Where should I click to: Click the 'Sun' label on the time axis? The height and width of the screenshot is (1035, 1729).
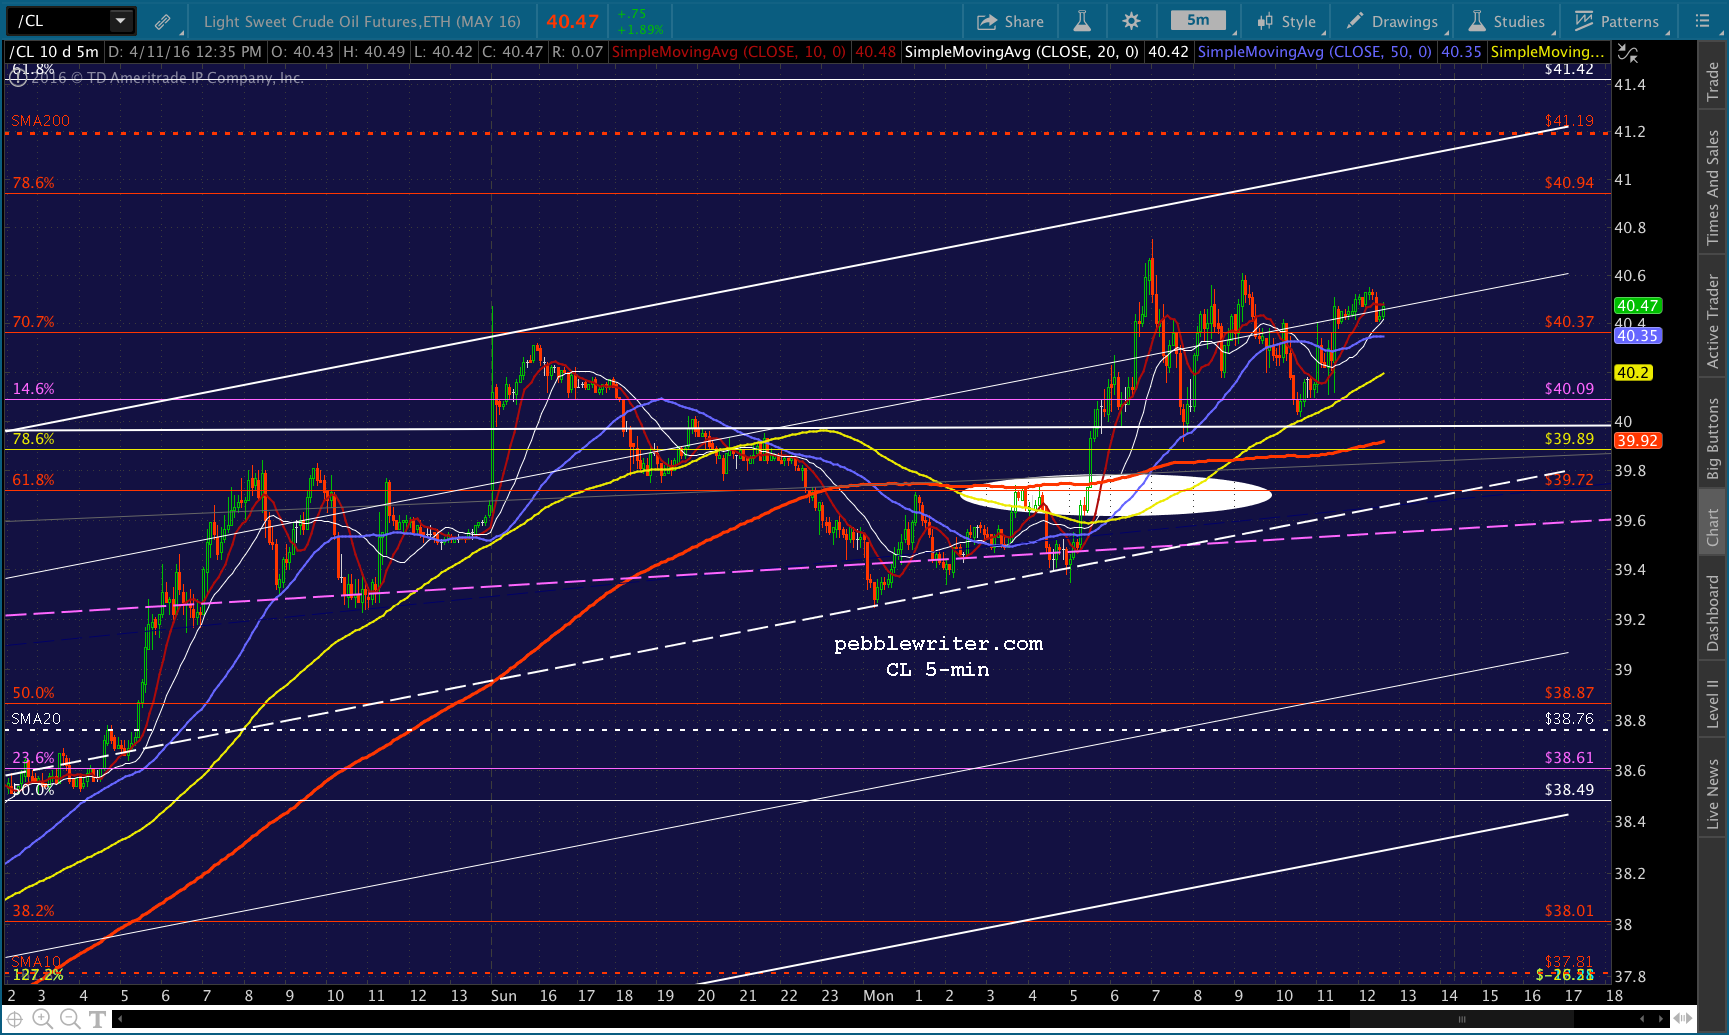504,996
